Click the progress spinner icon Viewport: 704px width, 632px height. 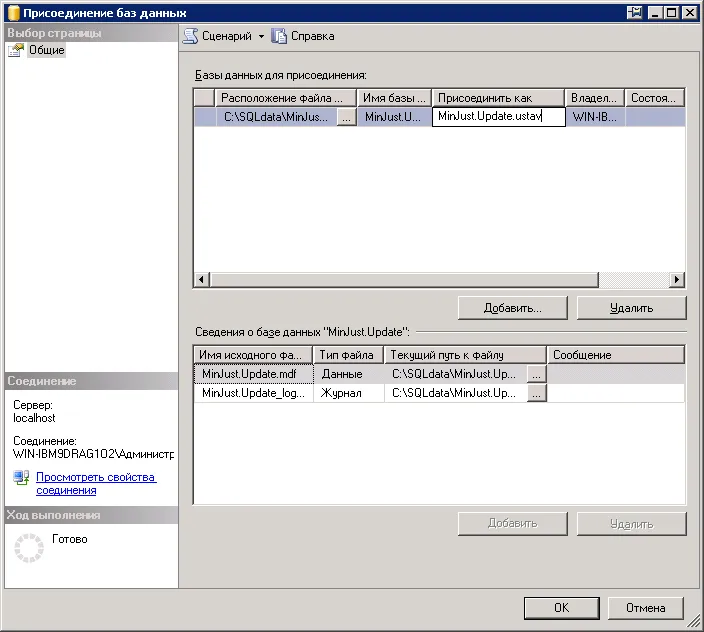29,548
